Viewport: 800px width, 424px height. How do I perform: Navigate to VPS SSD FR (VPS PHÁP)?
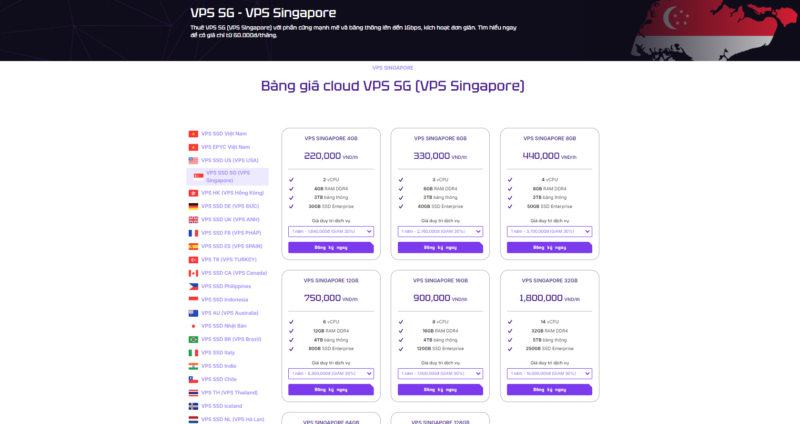click(x=231, y=233)
